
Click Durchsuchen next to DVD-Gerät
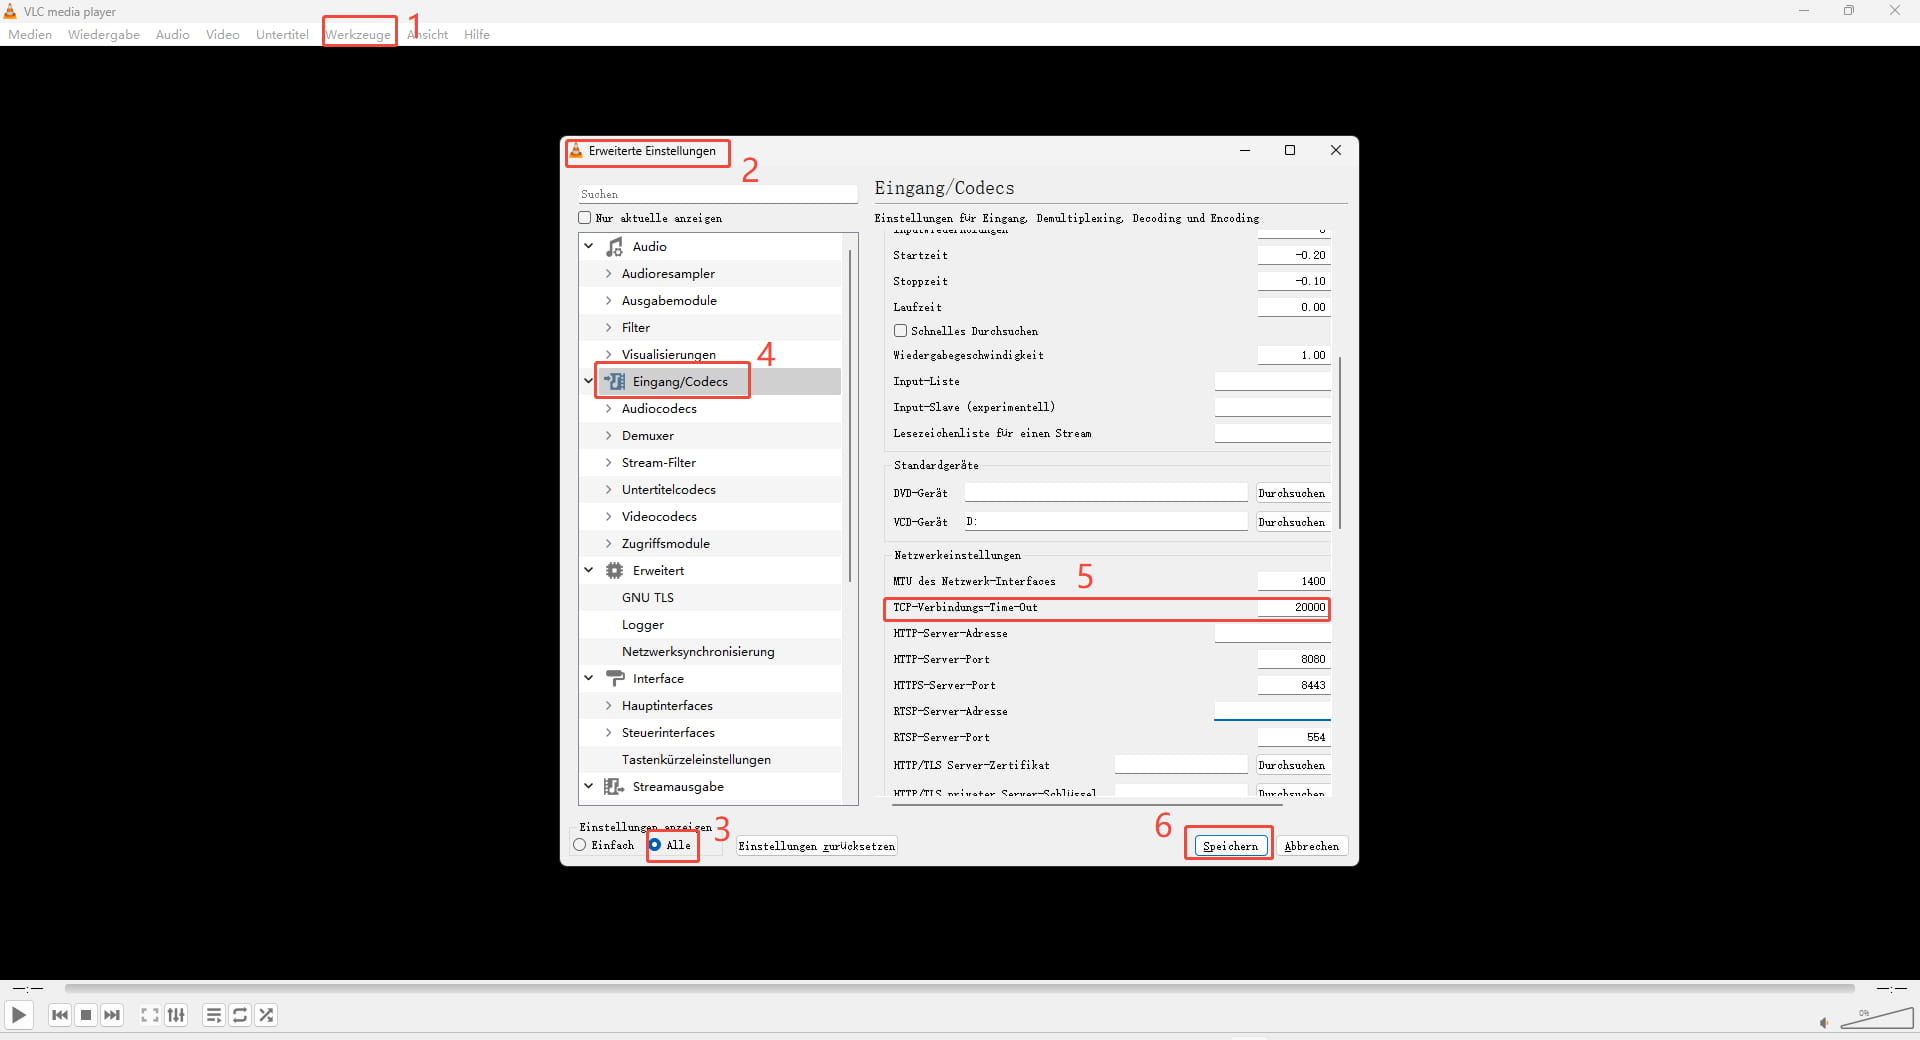pyautogui.click(x=1292, y=493)
